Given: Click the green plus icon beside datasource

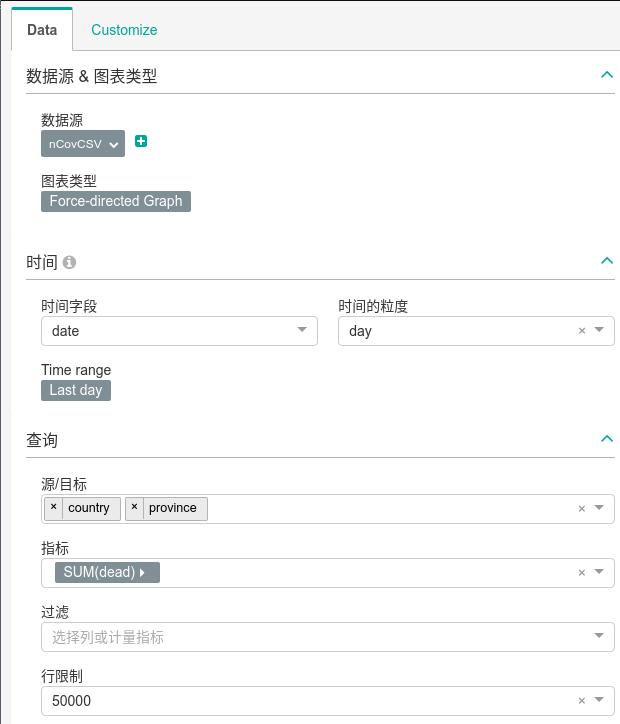Looking at the screenshot, I should pos(141,141).
